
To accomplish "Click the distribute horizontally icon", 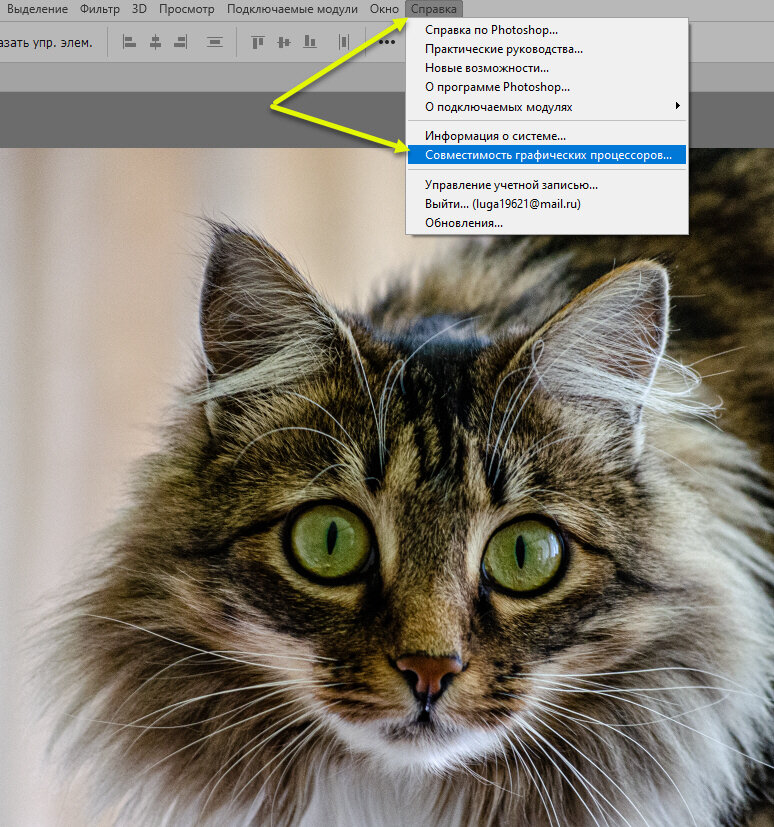I will click(344, 42).
